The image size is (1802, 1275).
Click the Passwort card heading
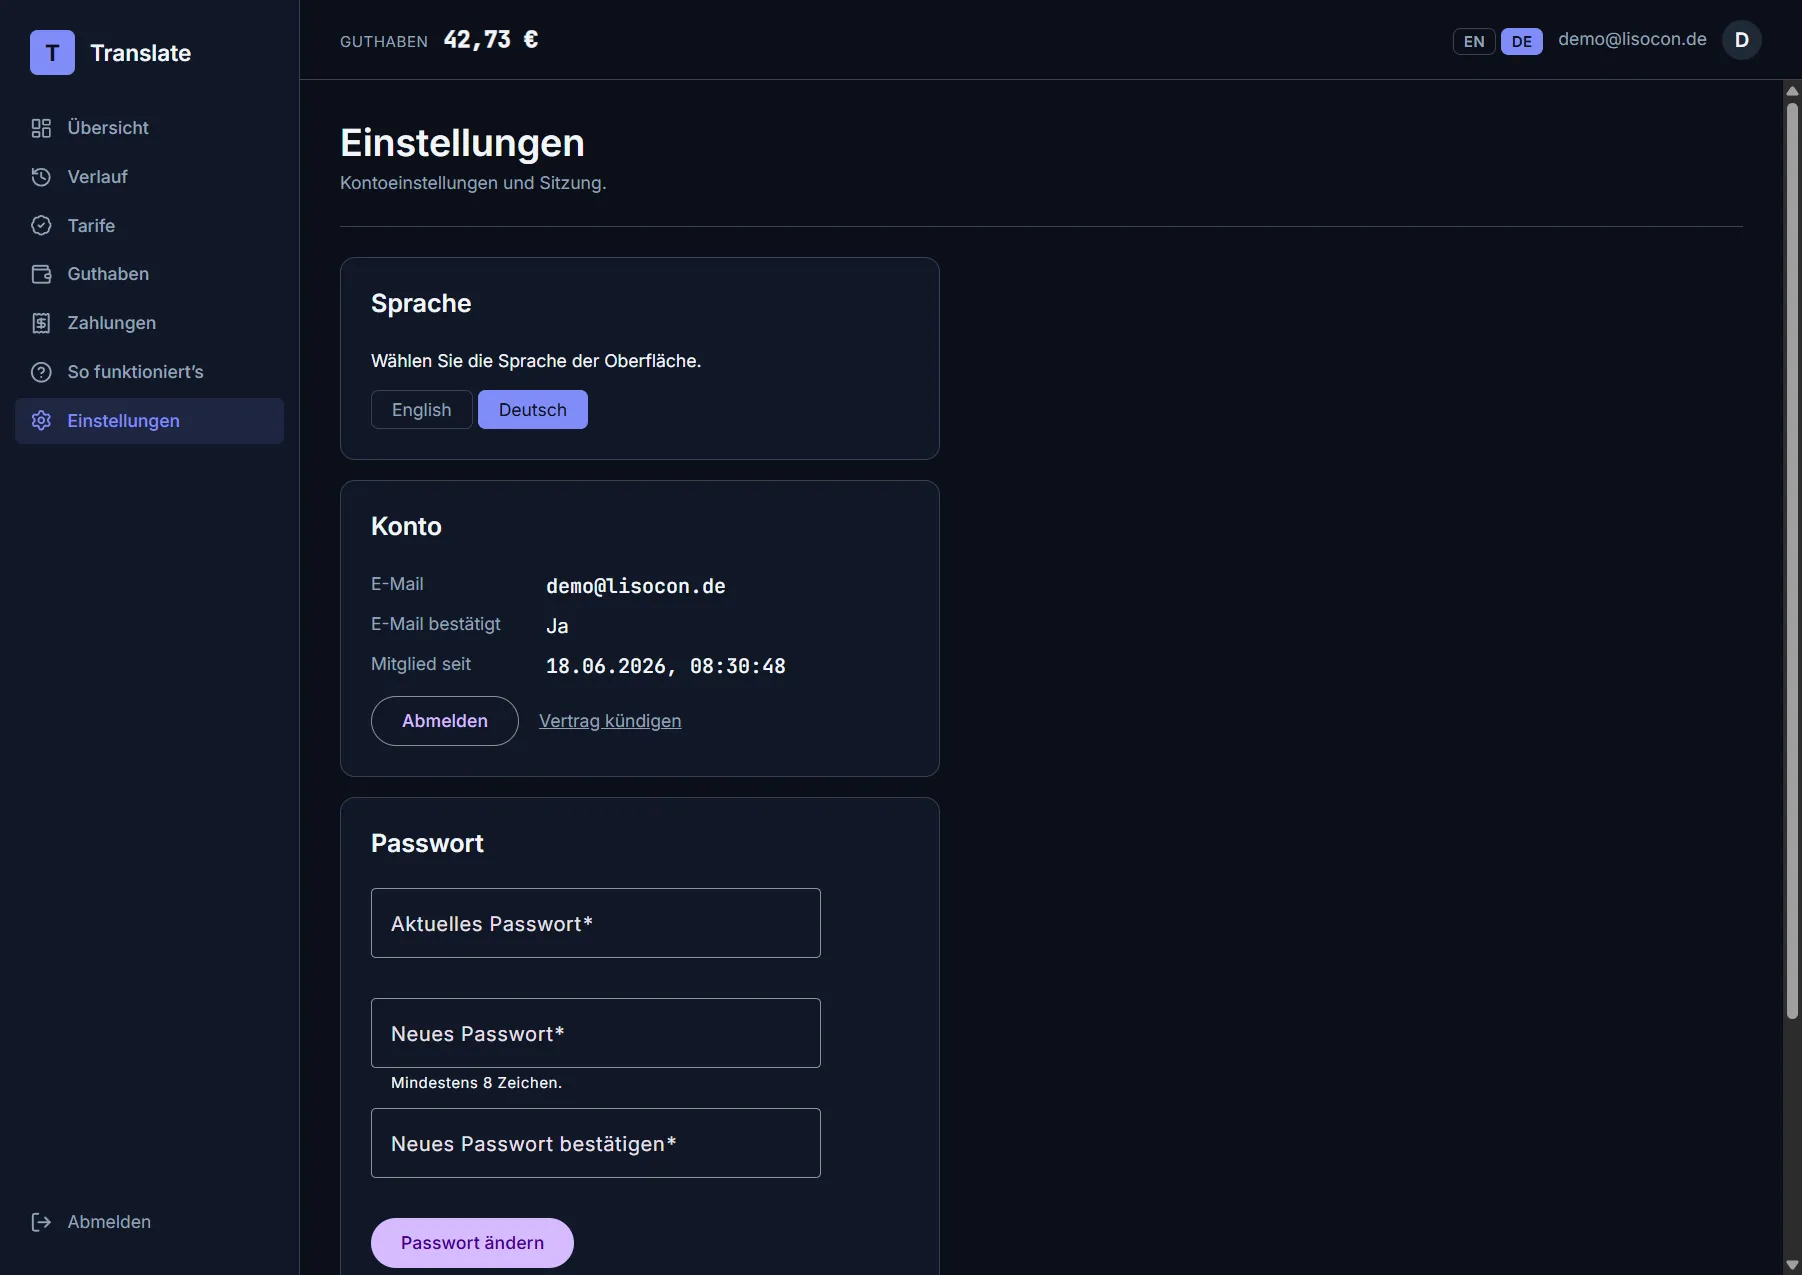point(427,844)
